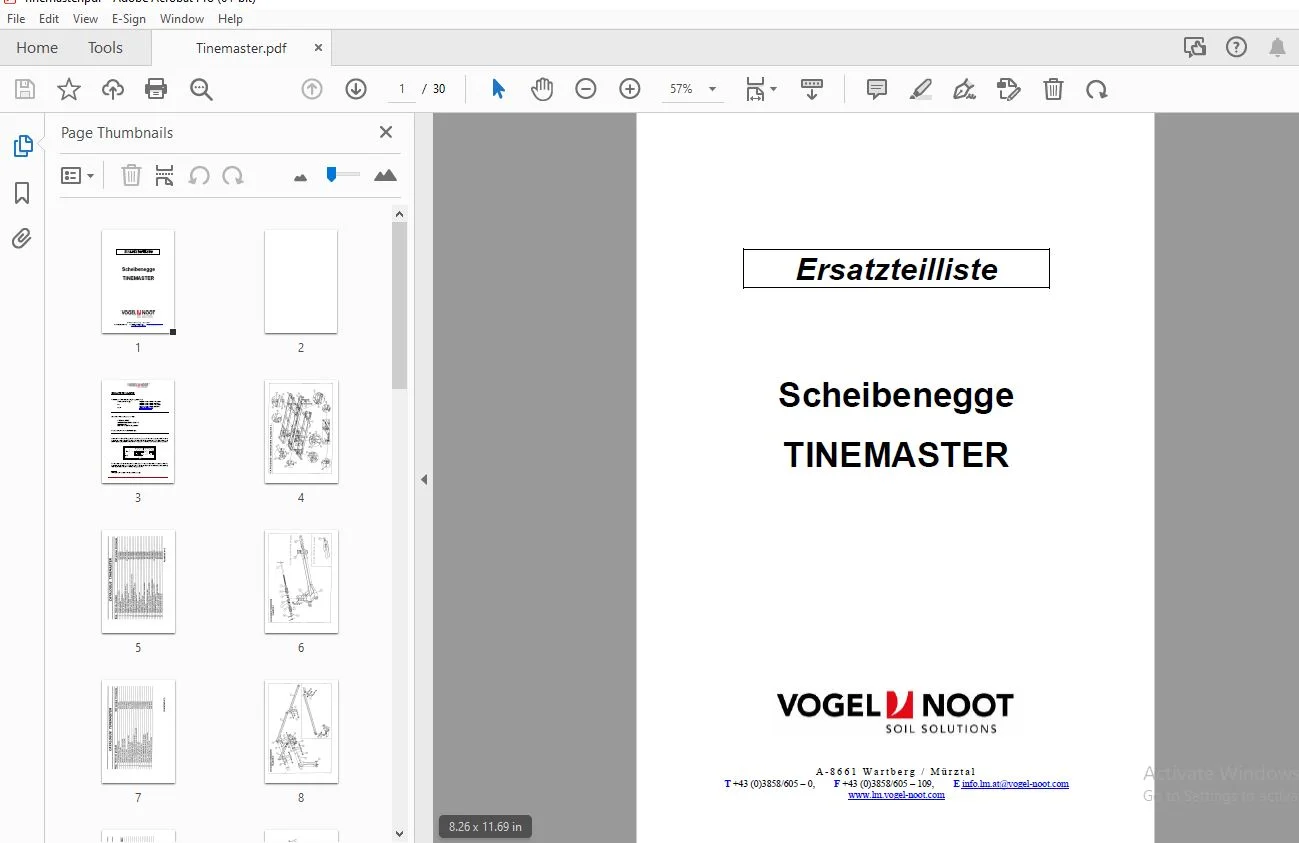The height and width of the screenshot is (843, 1299).
Task: Rotate page with toolbar rotate icon
Action: [x=1097, y=89]
